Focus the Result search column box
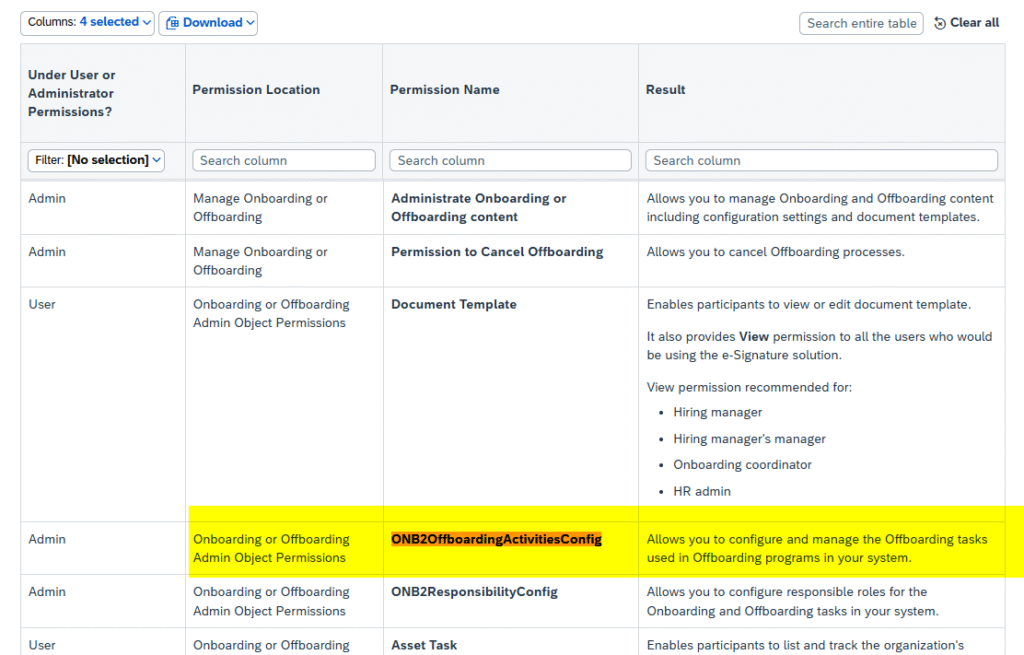 coord(821,160)
